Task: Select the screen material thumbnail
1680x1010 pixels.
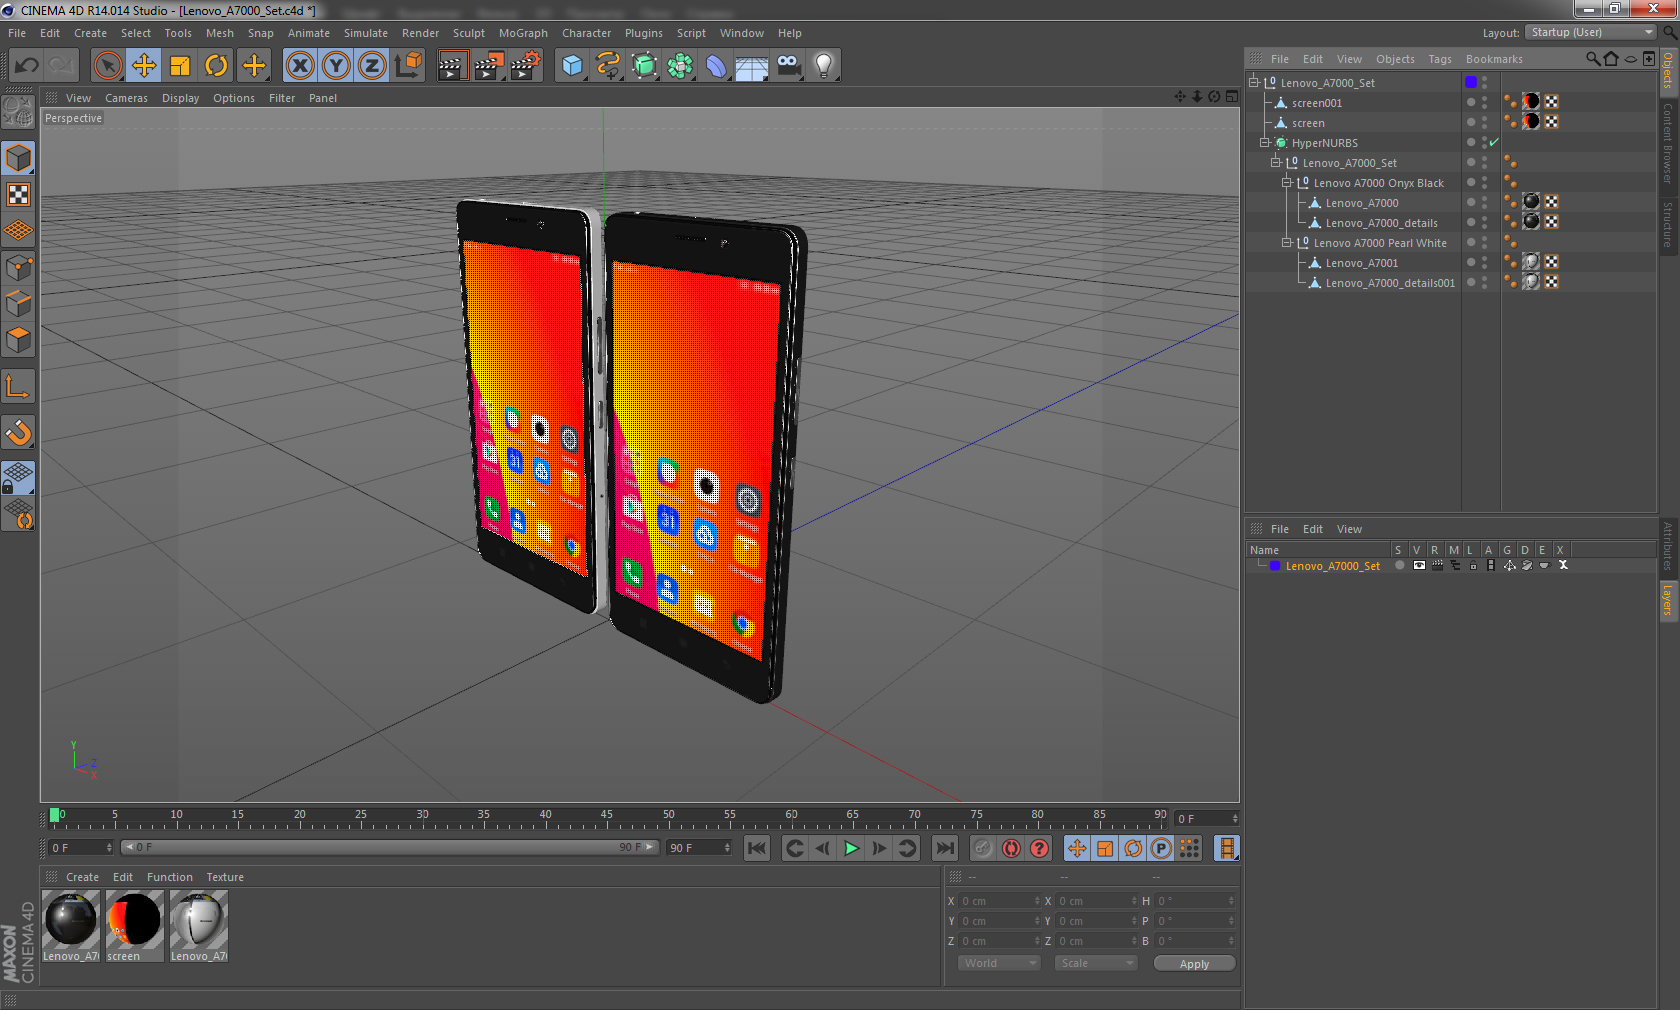Action: pyautogui.click(x=134, y=927)
